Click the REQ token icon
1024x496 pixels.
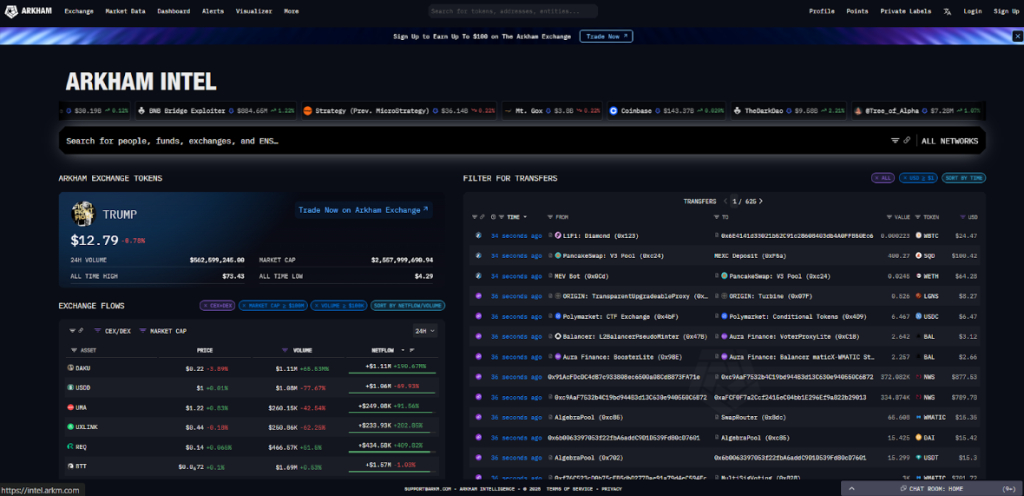[x=71, y=446]
